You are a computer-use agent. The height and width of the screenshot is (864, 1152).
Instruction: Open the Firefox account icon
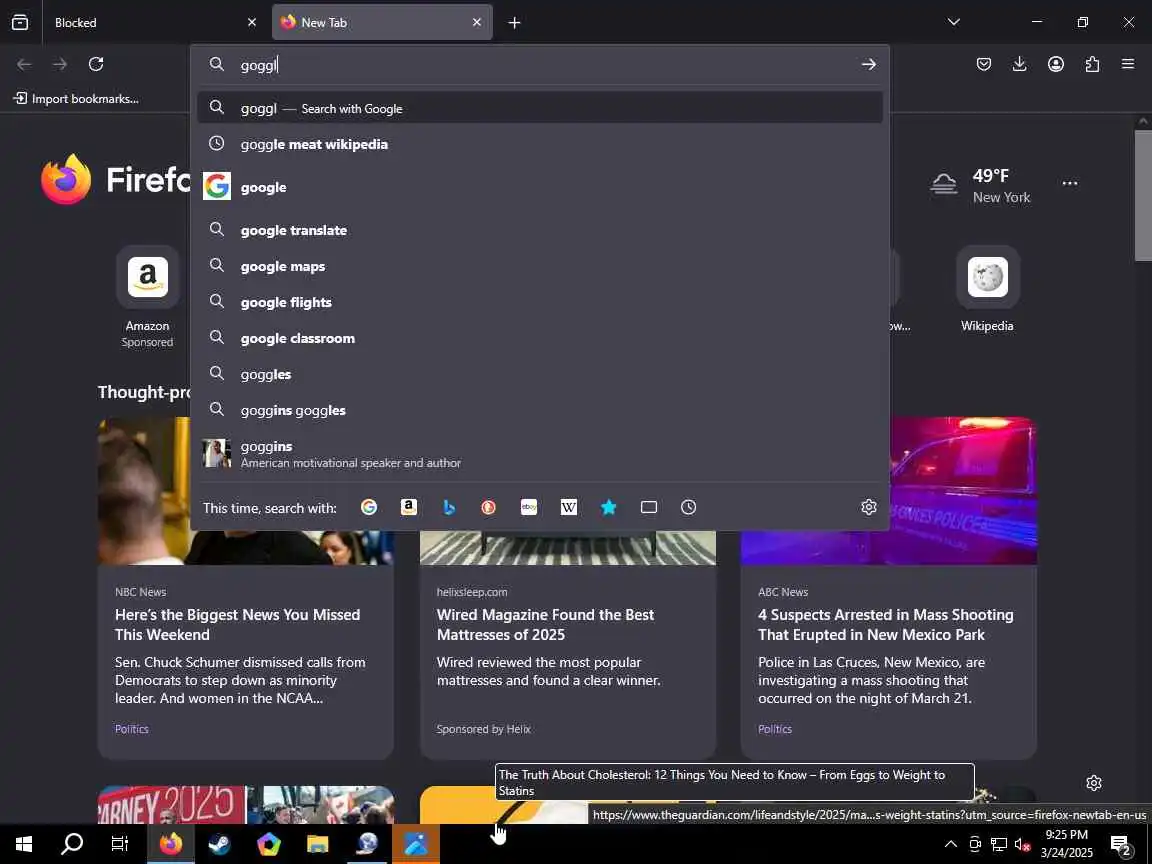click(x=1056, y=64)
